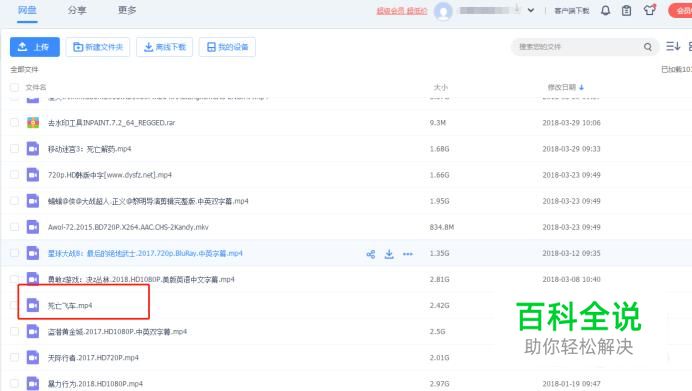
Task: Check the box for 星球大战8 file
Action: [14, 252]
